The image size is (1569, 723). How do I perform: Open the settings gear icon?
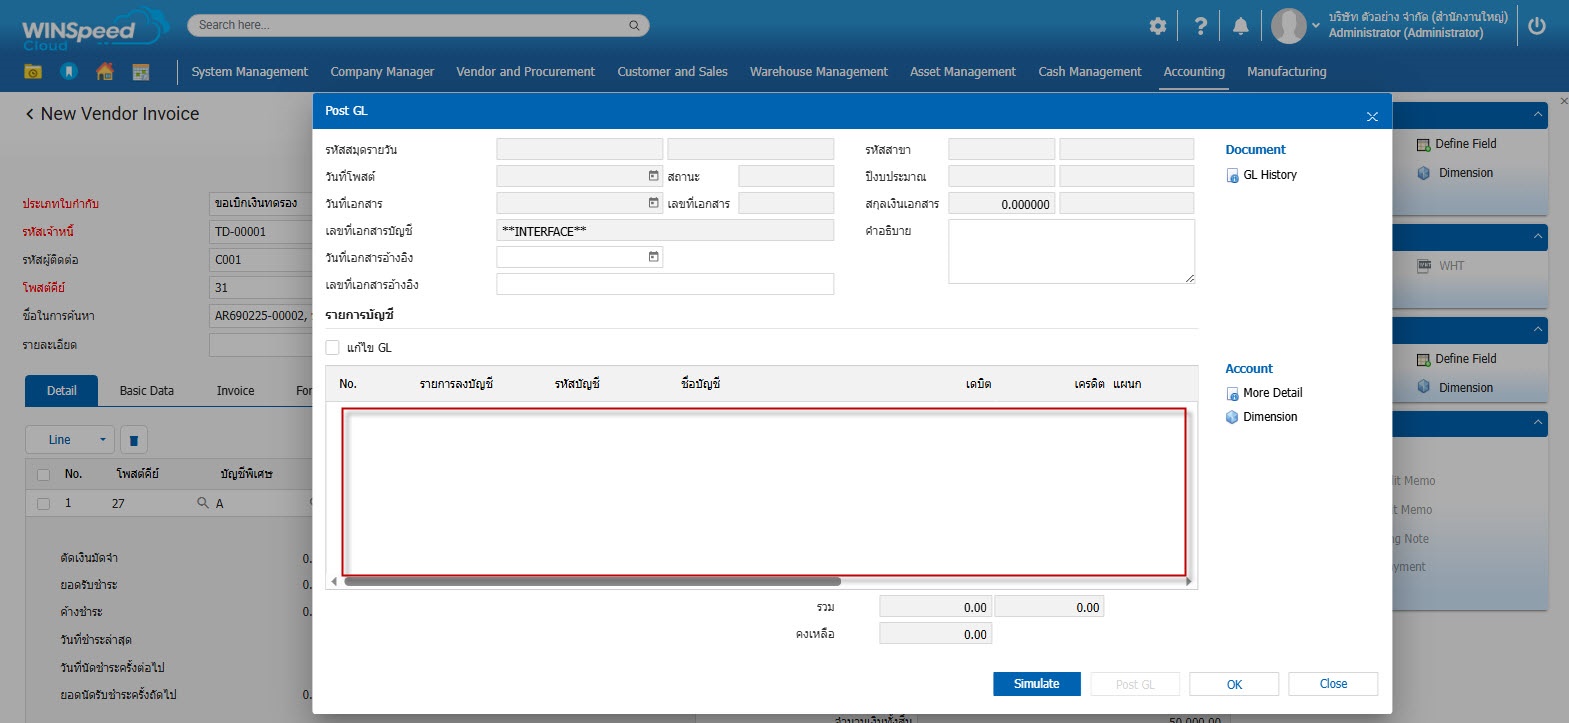1157,27
